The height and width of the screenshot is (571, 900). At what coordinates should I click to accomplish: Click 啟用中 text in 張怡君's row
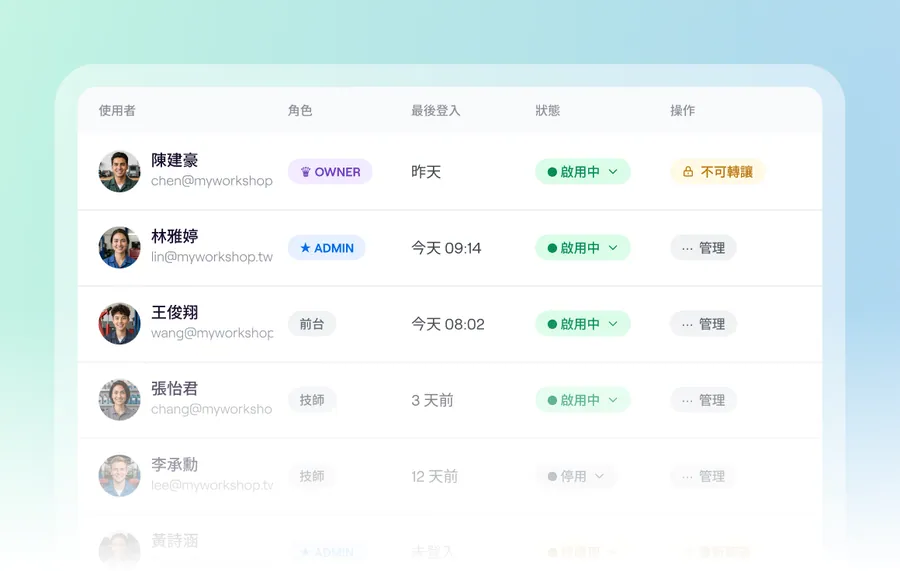[x=580, y=400]
